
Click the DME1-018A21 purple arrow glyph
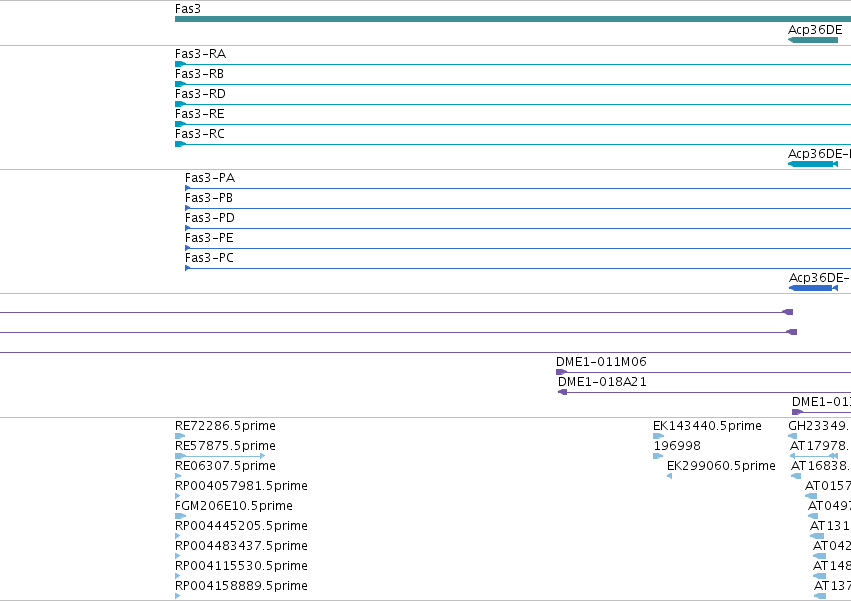click(x=563, y=392)
